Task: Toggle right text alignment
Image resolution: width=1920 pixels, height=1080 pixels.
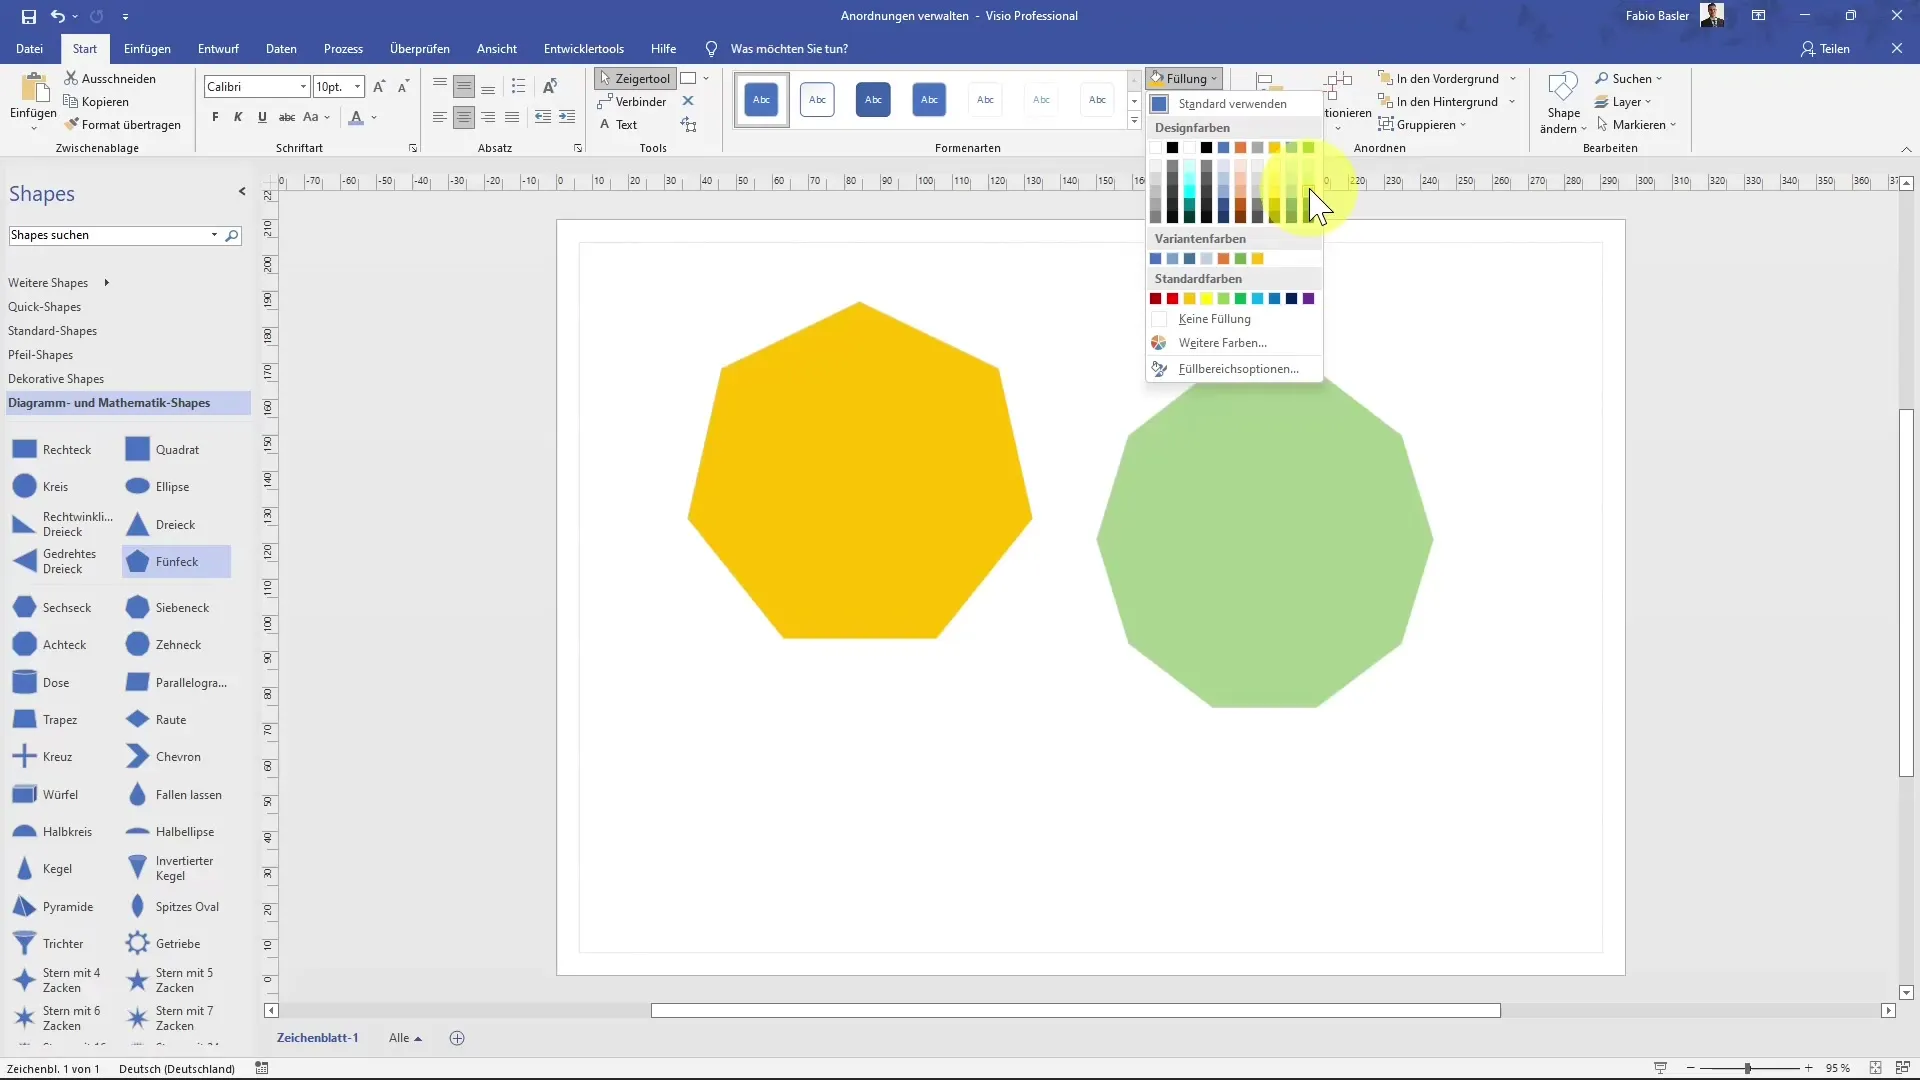Action: [x=488, y=118]
